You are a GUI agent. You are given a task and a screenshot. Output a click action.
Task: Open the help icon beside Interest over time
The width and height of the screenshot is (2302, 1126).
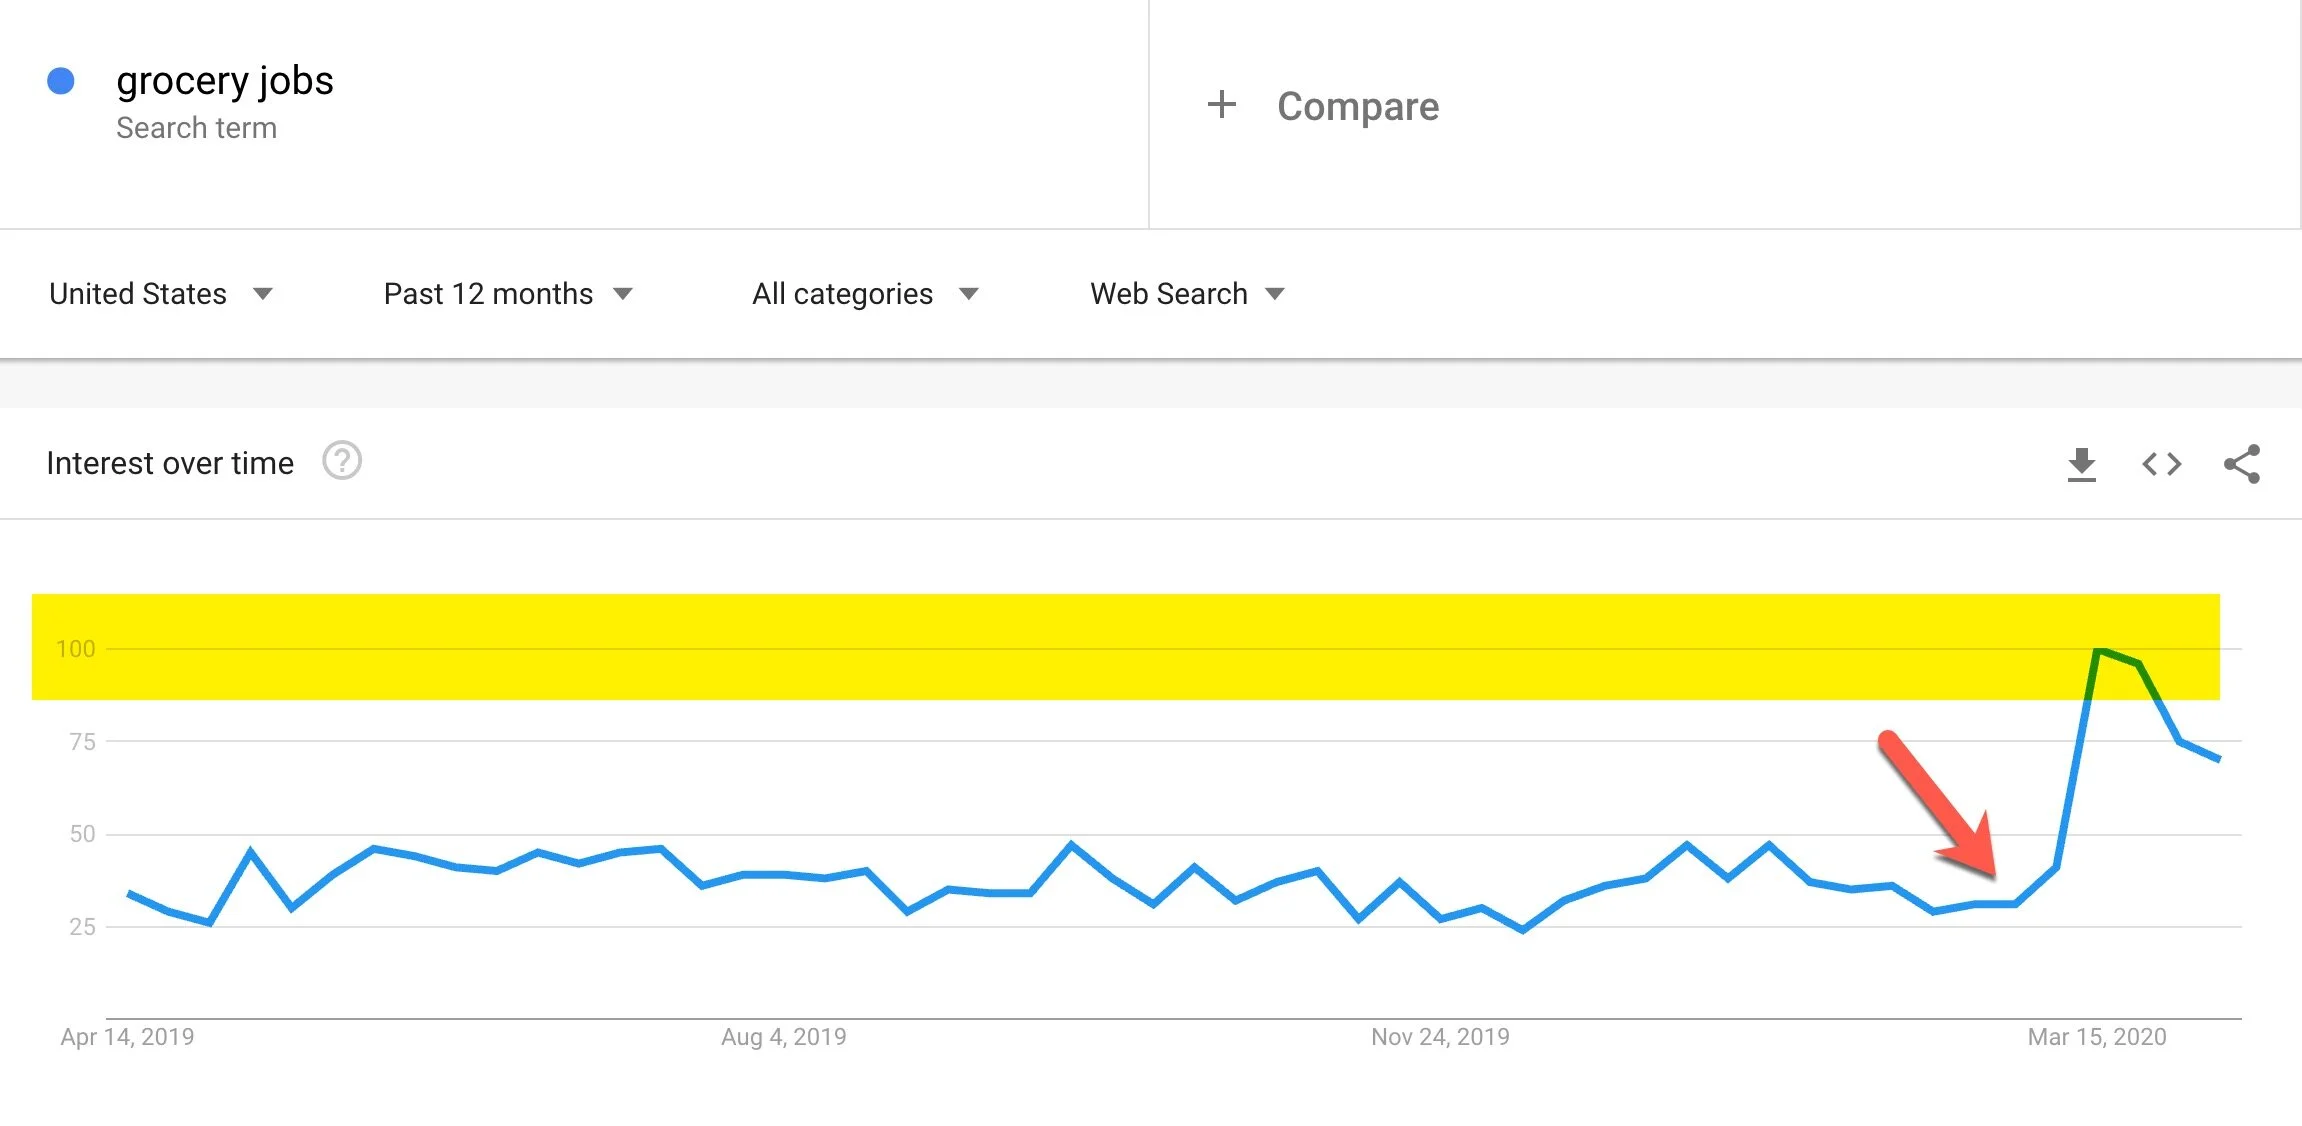pos(342,461)
